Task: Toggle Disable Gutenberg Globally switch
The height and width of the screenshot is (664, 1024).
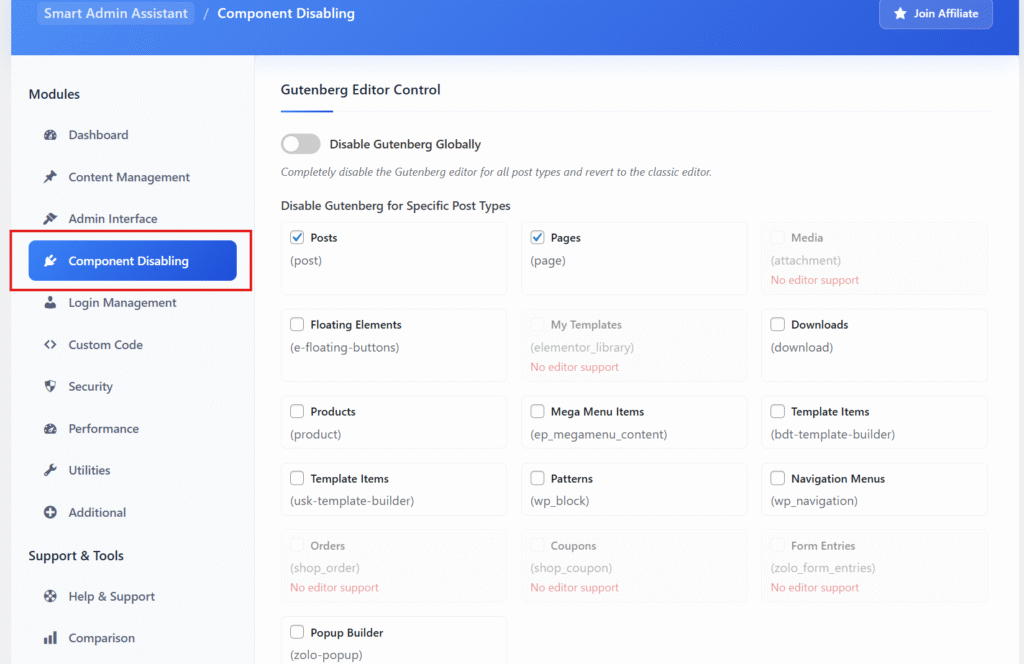Action: click(300, 144)
